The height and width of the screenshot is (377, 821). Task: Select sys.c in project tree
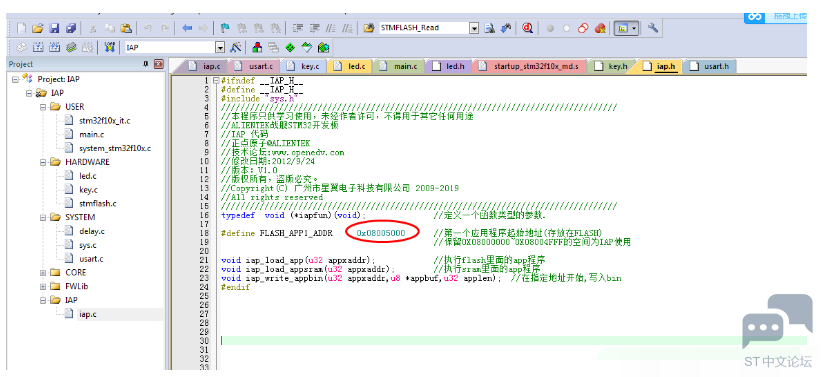(88, 245)
